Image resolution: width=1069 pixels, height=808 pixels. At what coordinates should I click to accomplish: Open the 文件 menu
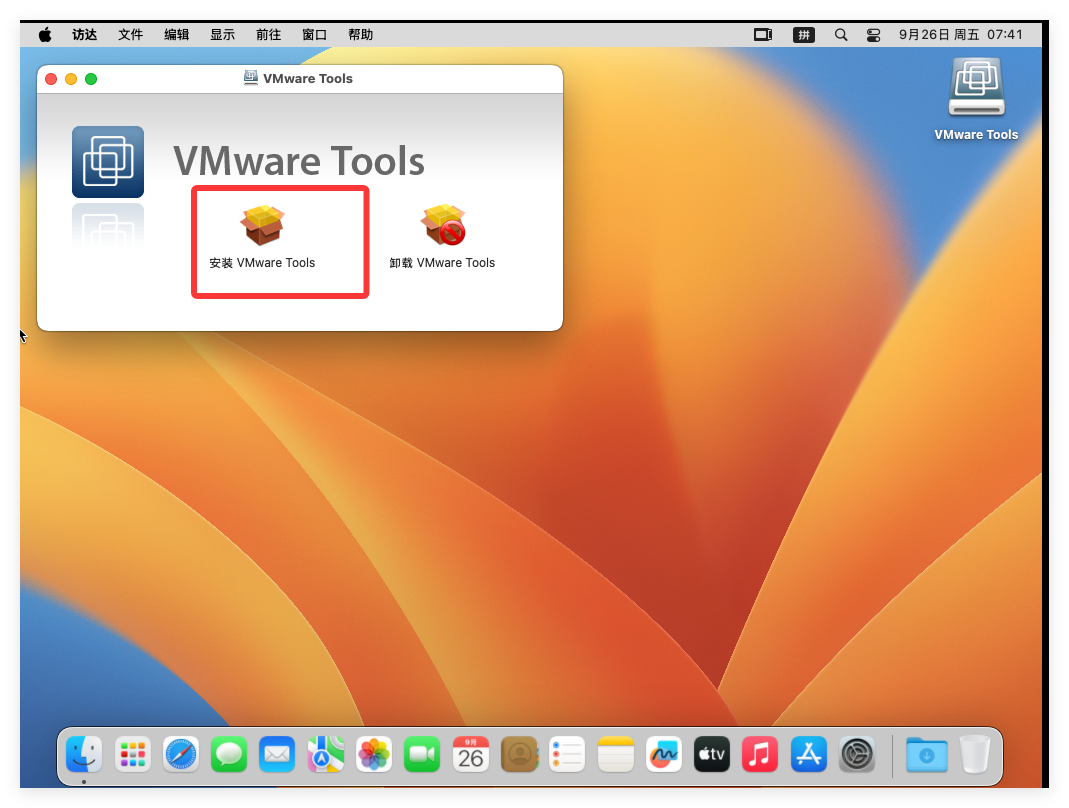click(130, 35)
